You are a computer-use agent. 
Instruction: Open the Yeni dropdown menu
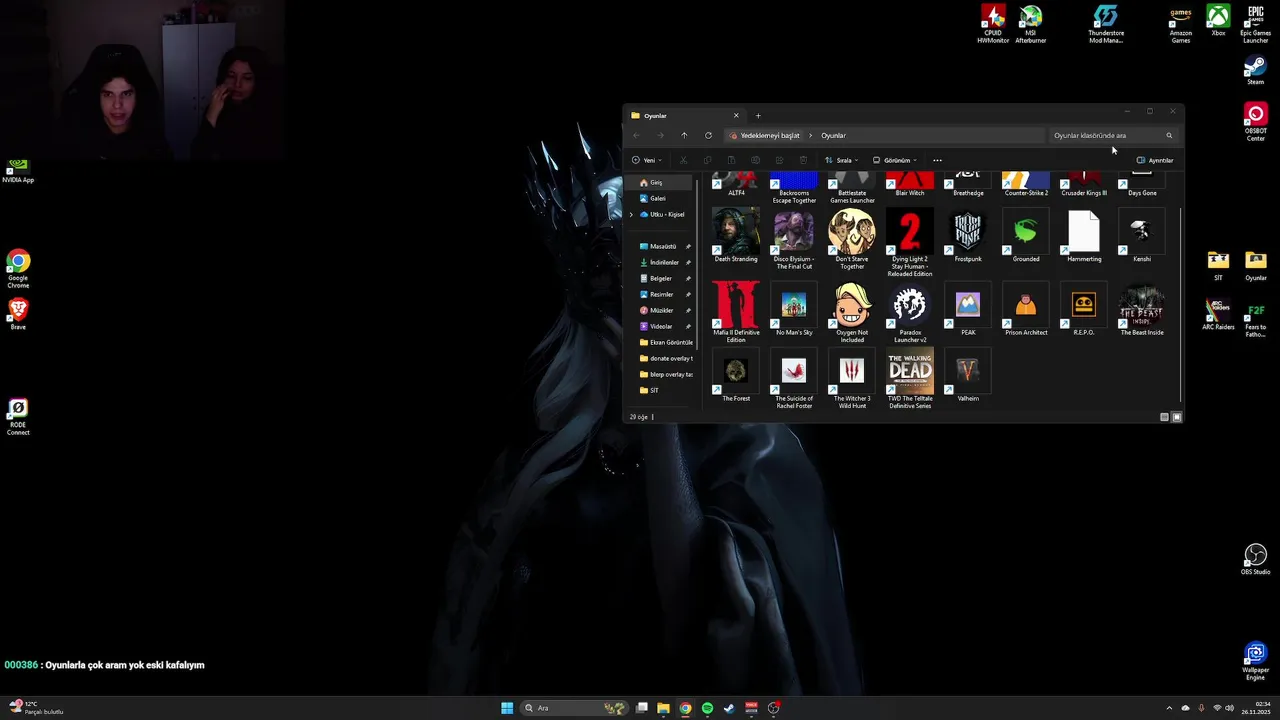click(x=647, y=160)
